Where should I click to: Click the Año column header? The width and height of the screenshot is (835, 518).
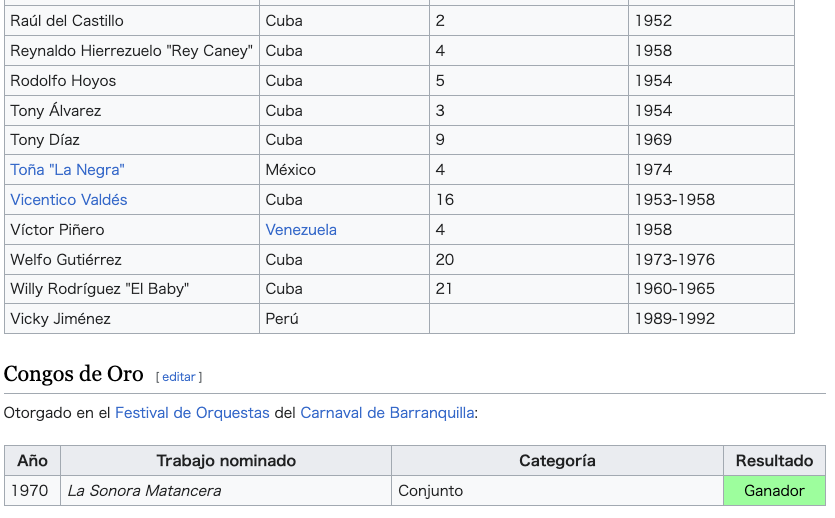[32, 461]
